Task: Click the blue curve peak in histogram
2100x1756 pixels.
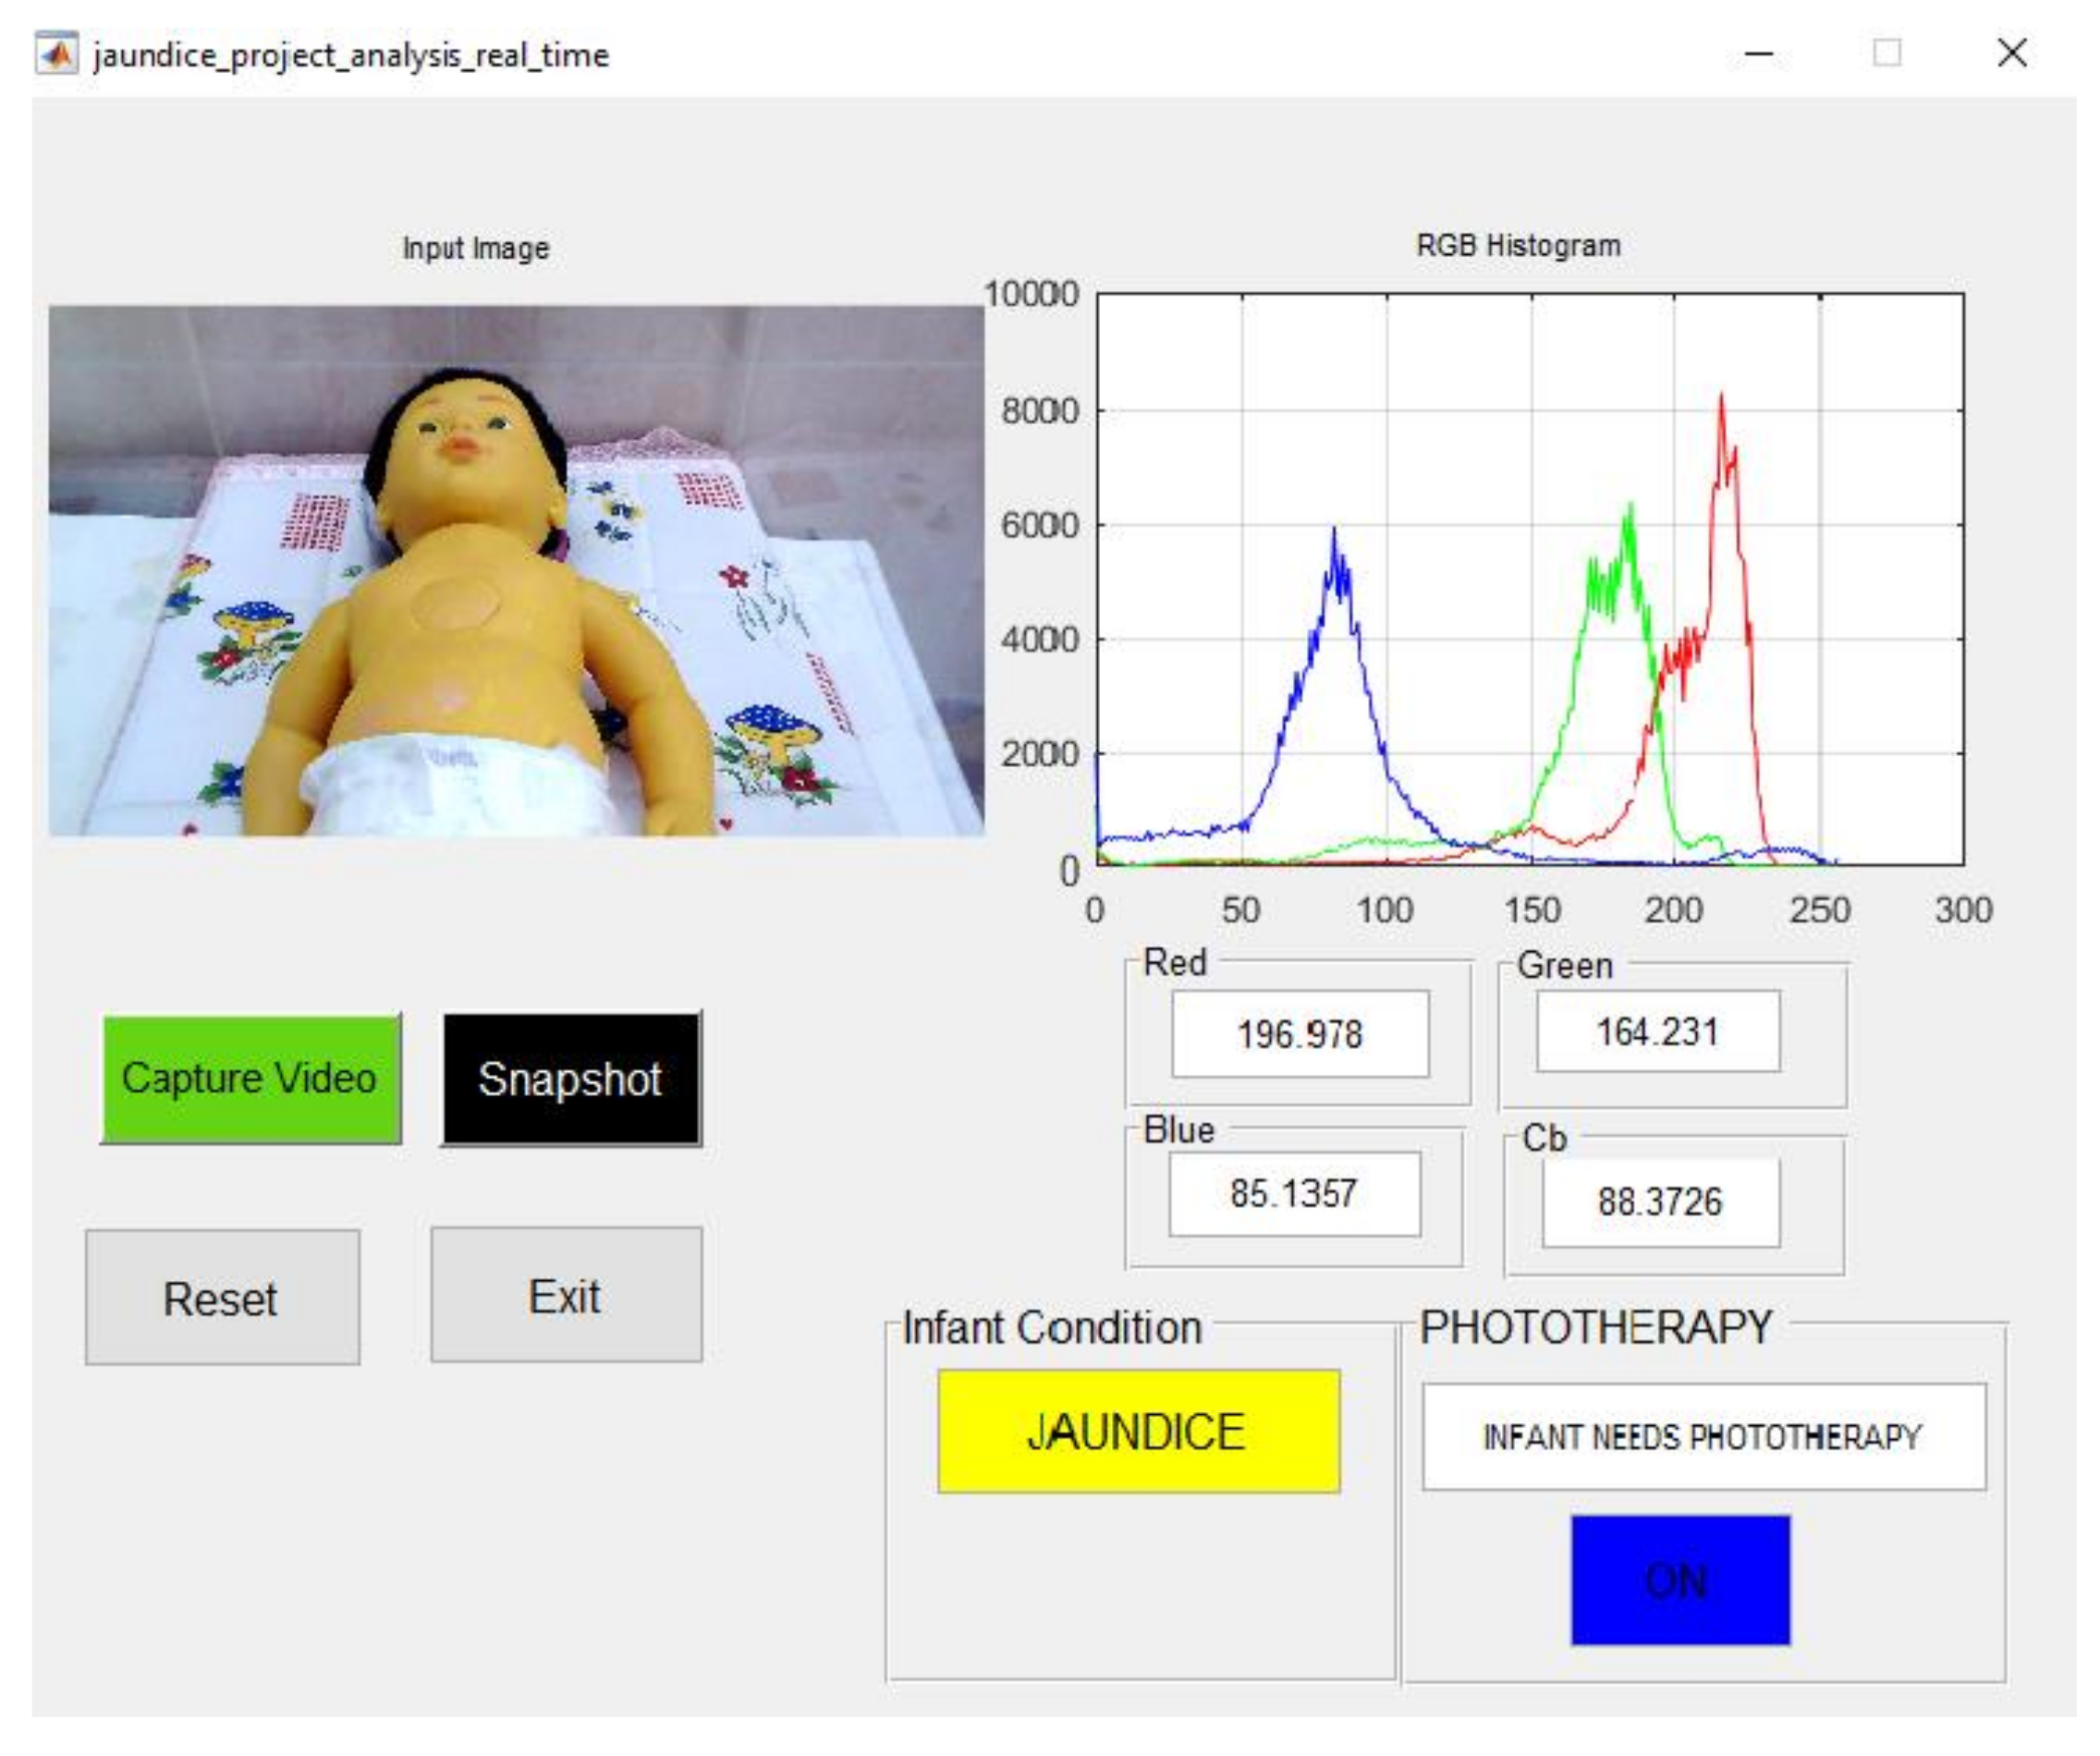Action: point(1334,533)
